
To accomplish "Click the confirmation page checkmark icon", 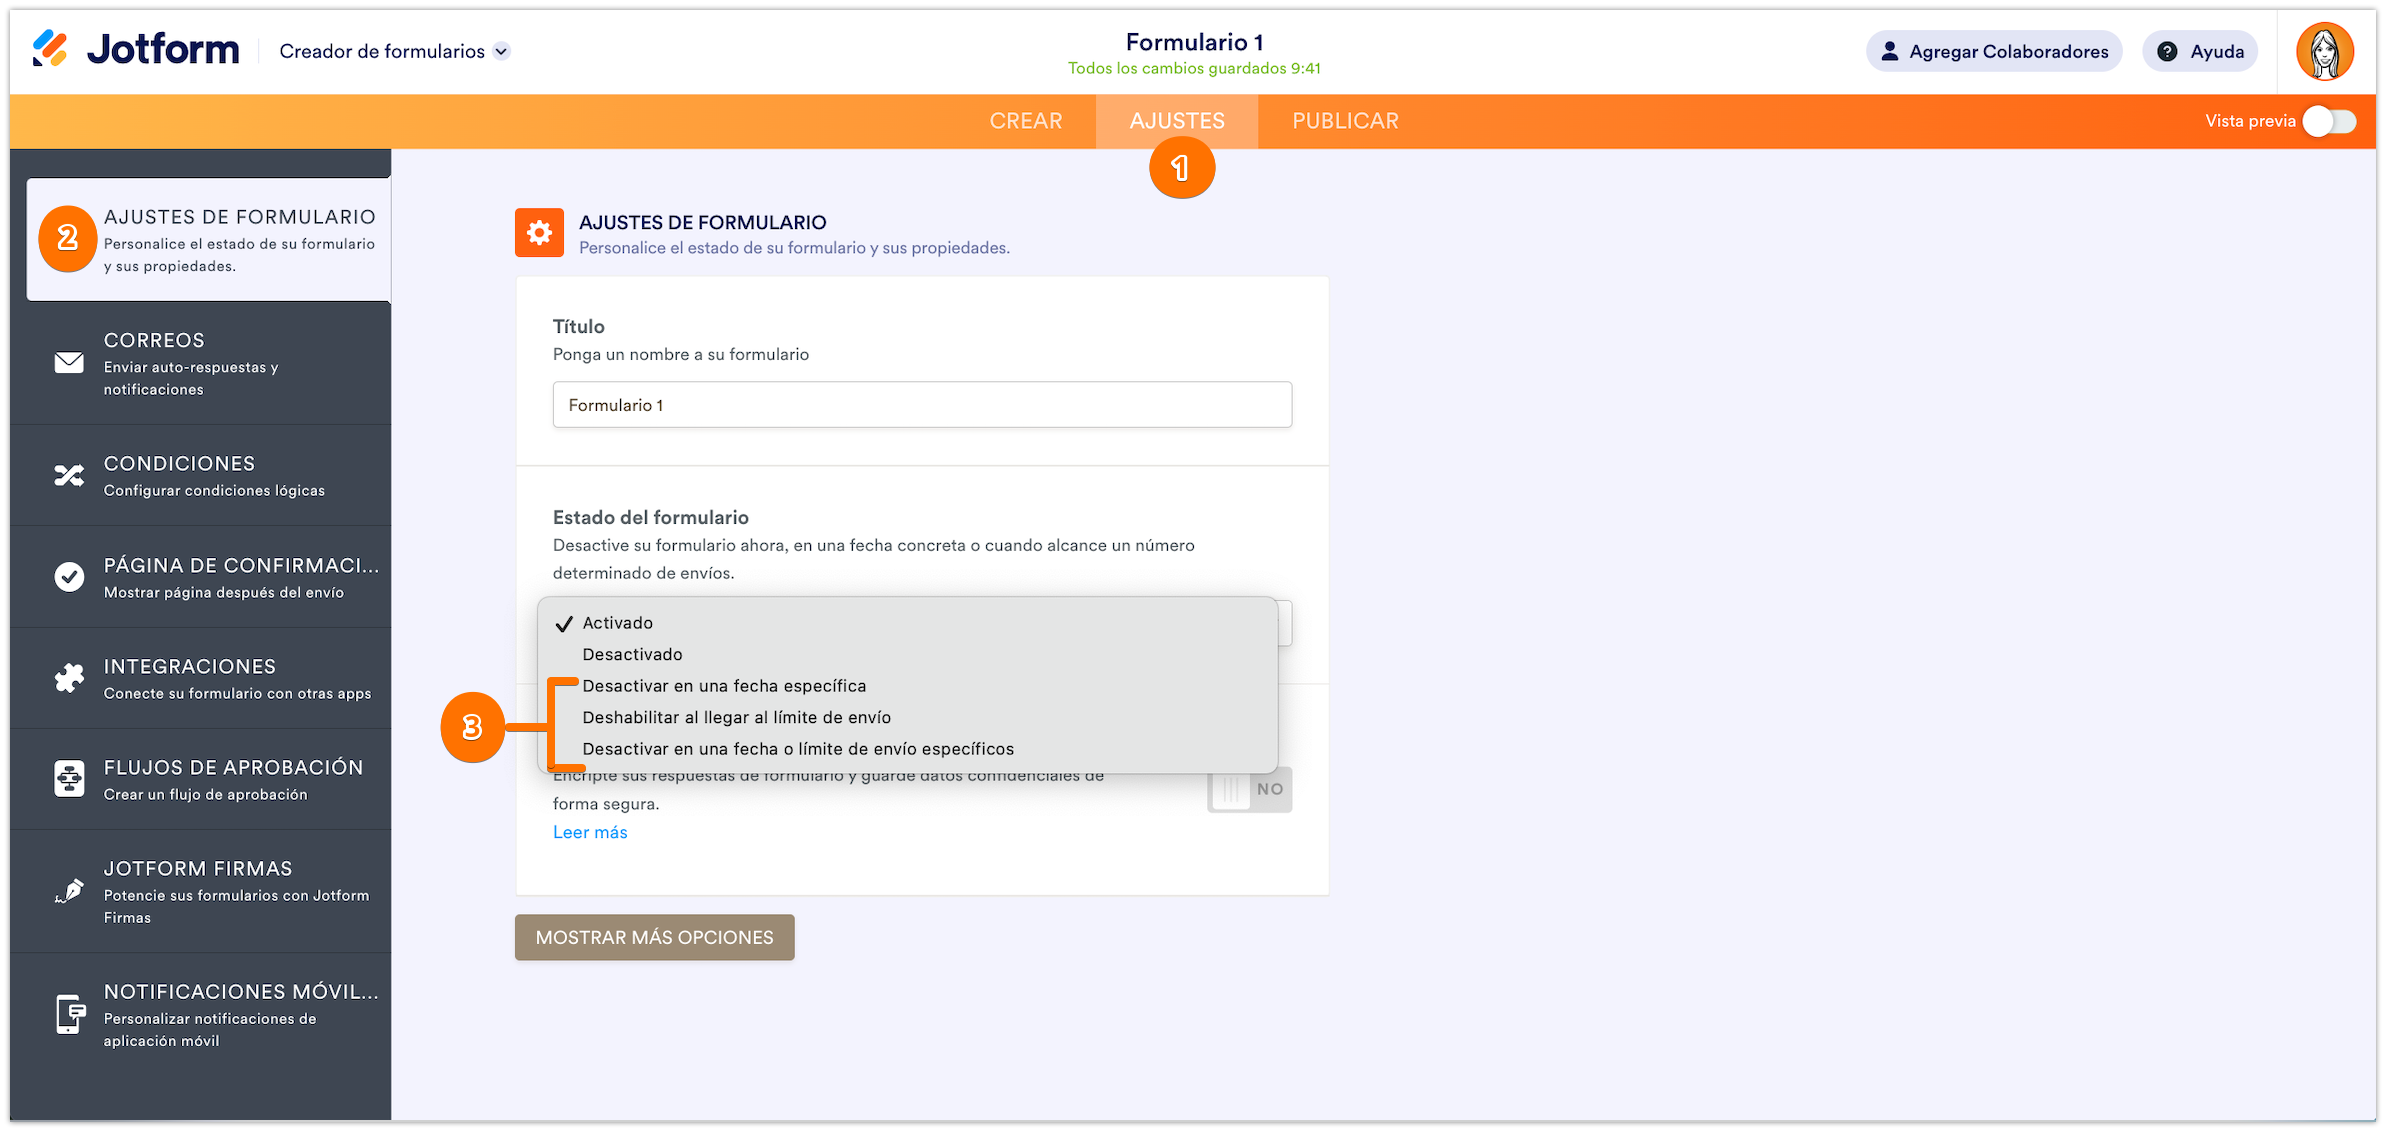I will coord(69,577).
